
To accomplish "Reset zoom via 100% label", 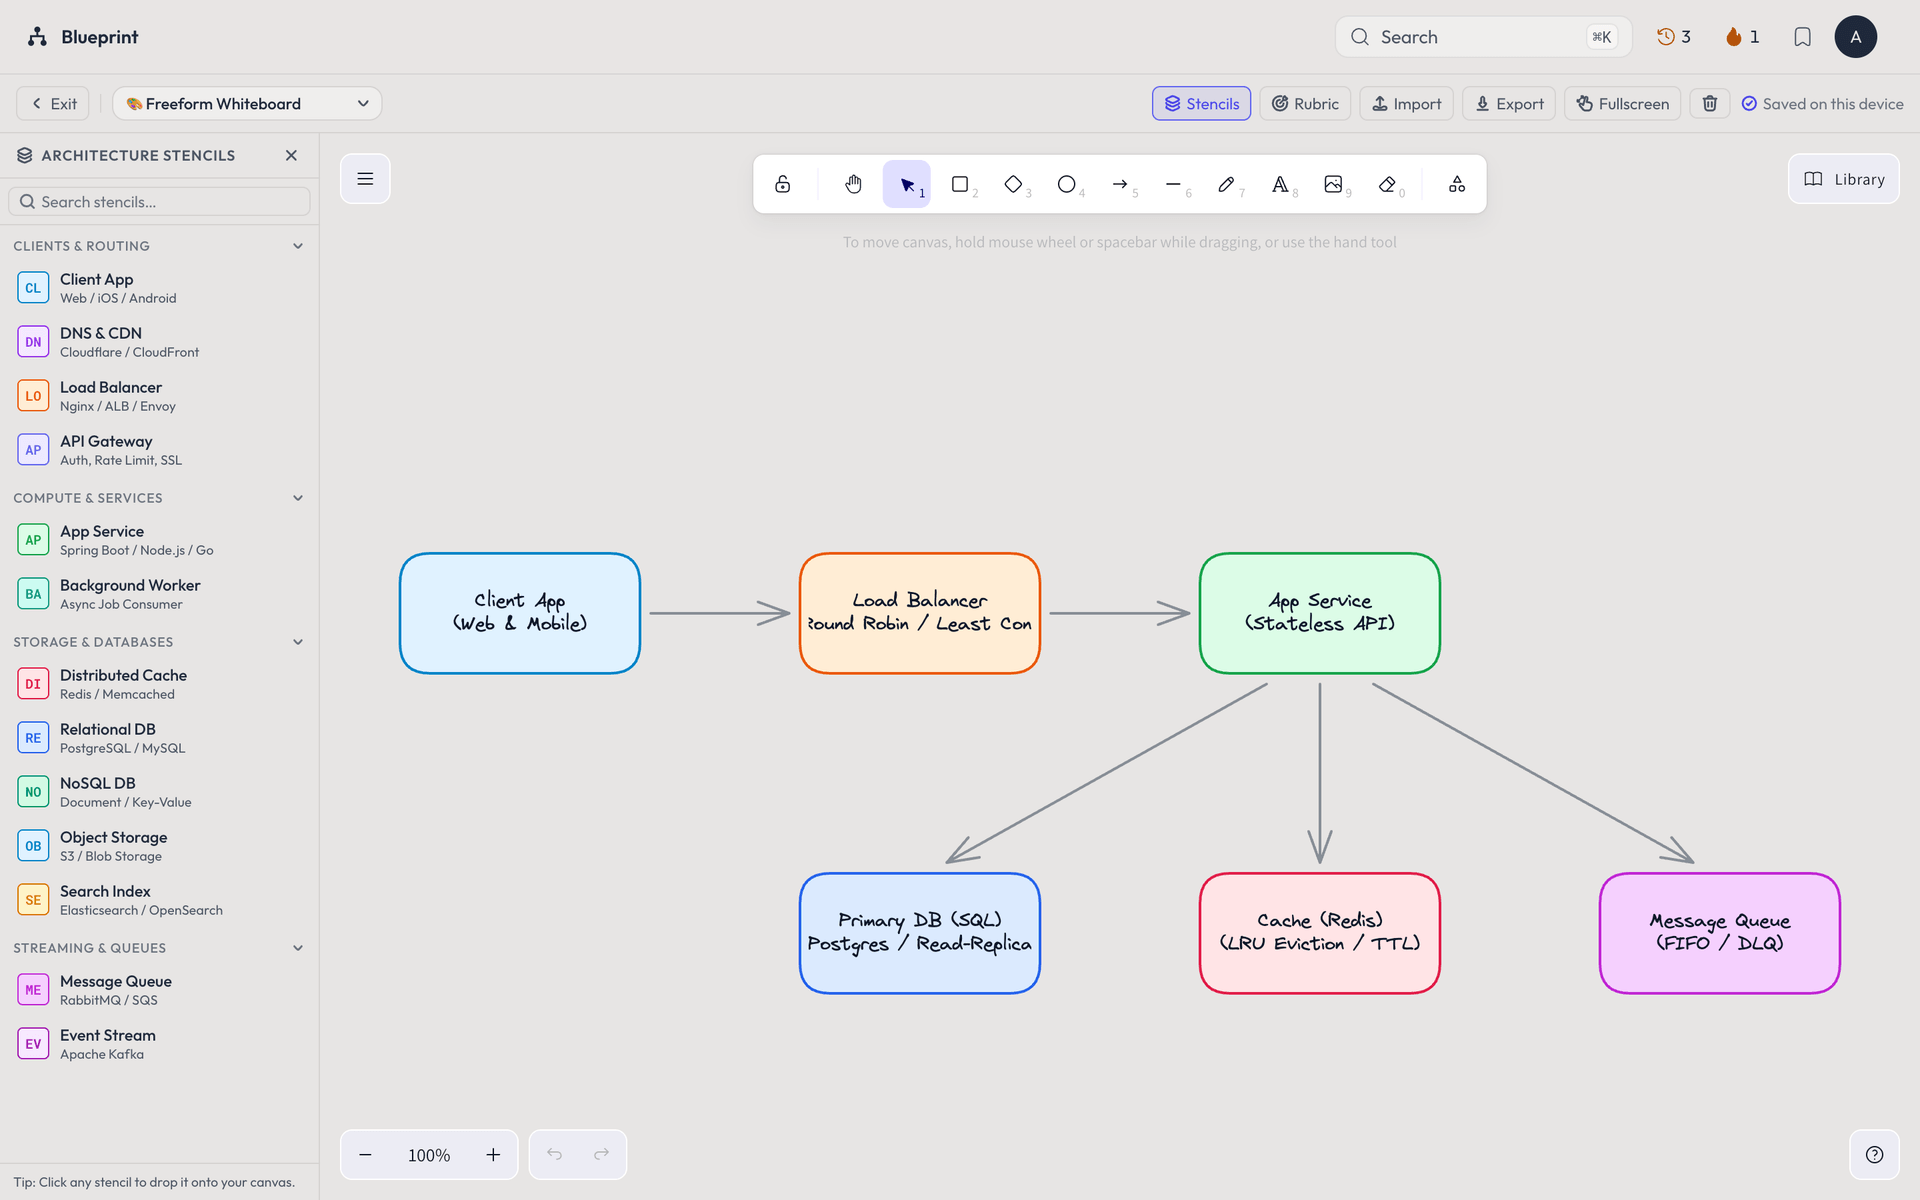I will (x=429, y=1155).
